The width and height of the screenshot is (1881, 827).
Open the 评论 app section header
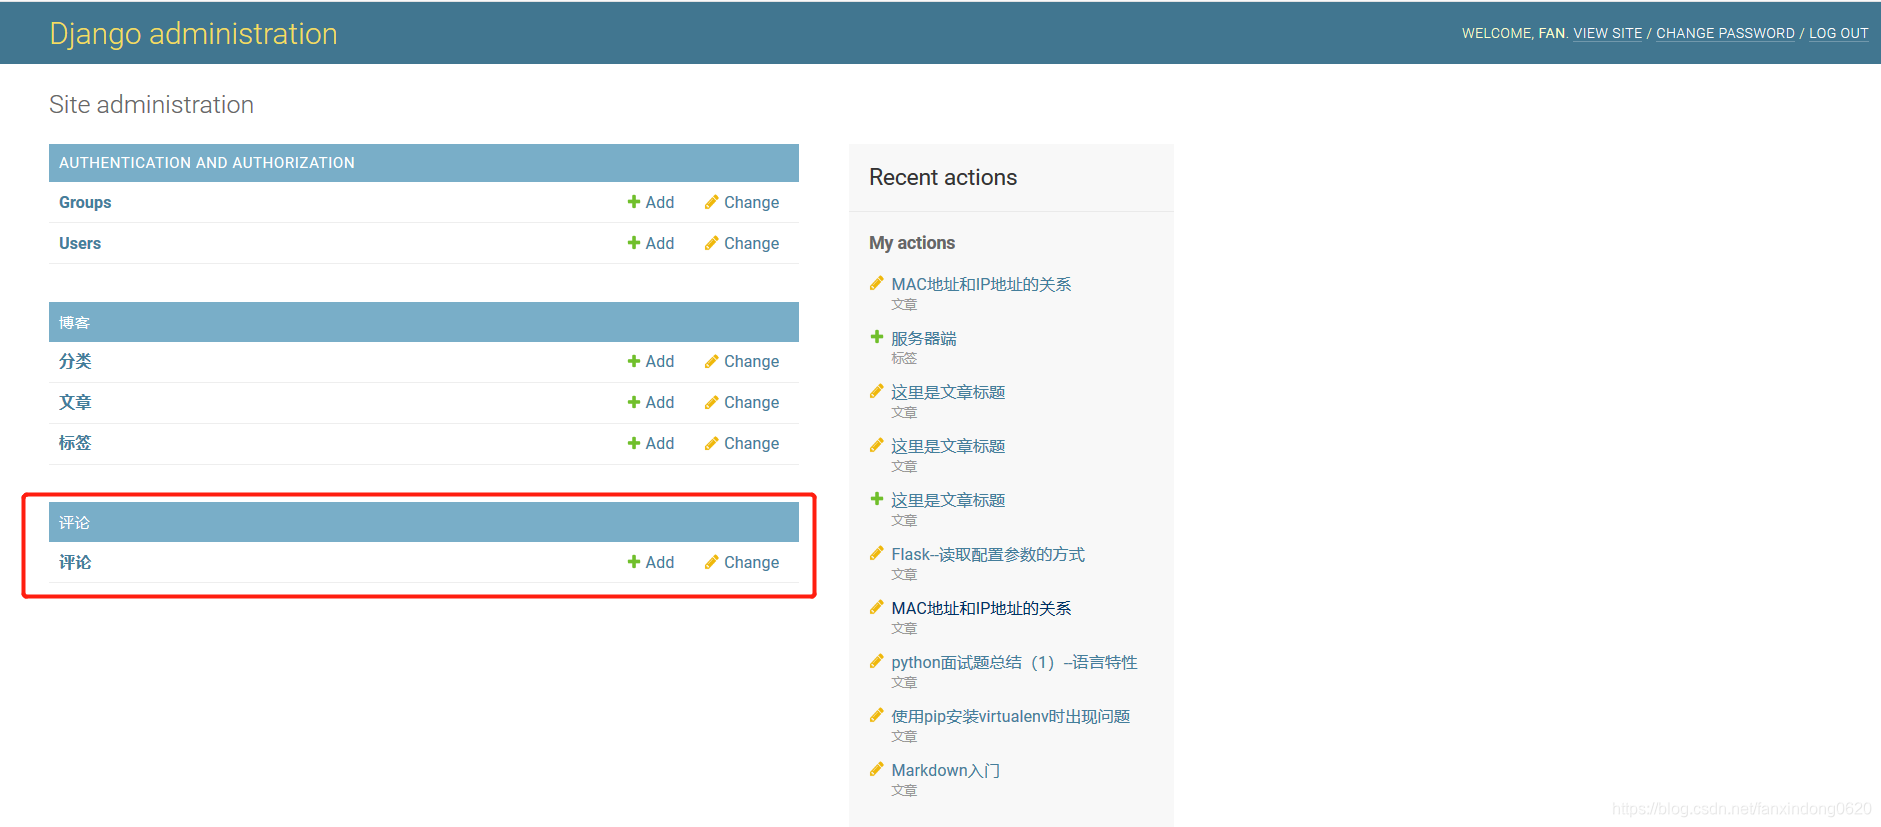(x=74, y=522)
